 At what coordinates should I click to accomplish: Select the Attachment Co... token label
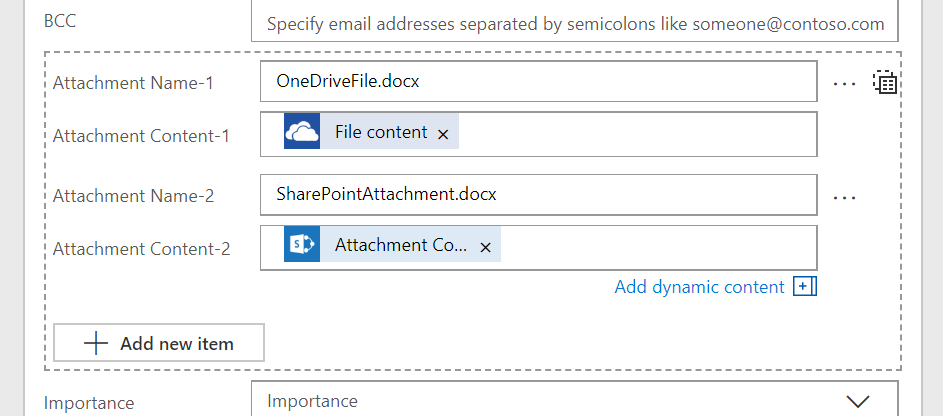(400, 245)
